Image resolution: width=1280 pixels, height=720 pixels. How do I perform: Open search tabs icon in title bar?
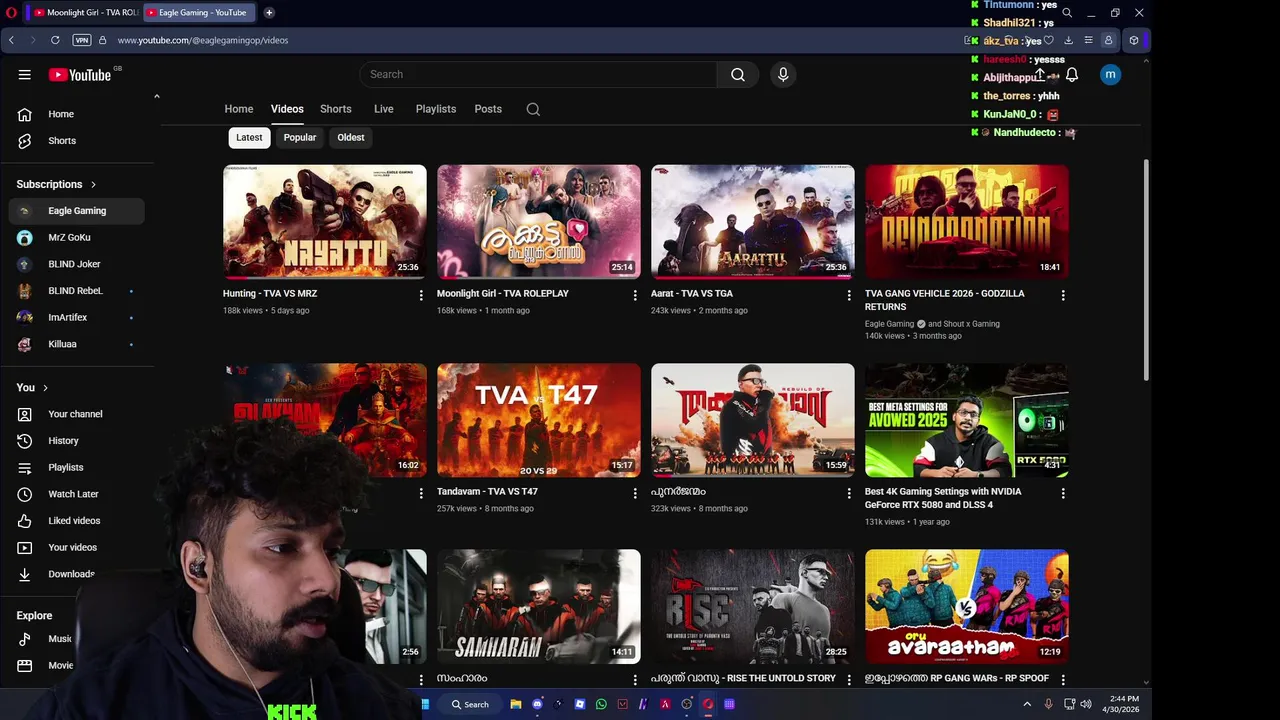tap(1067, 13)
